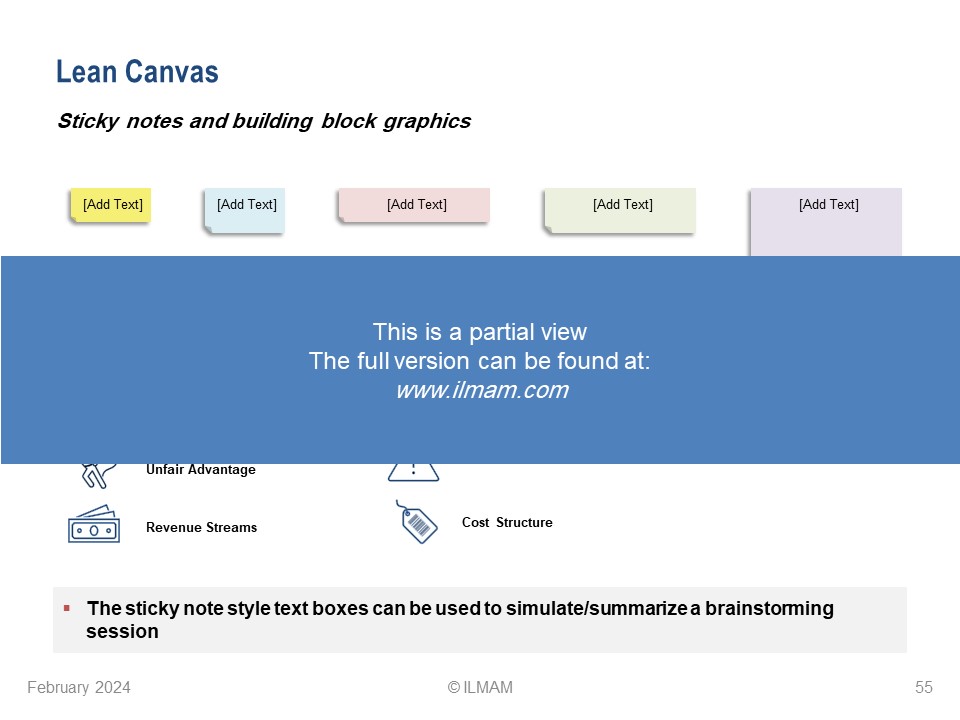
Task: Click the Unfair Advantage label
Action: [x=200, y=470]
